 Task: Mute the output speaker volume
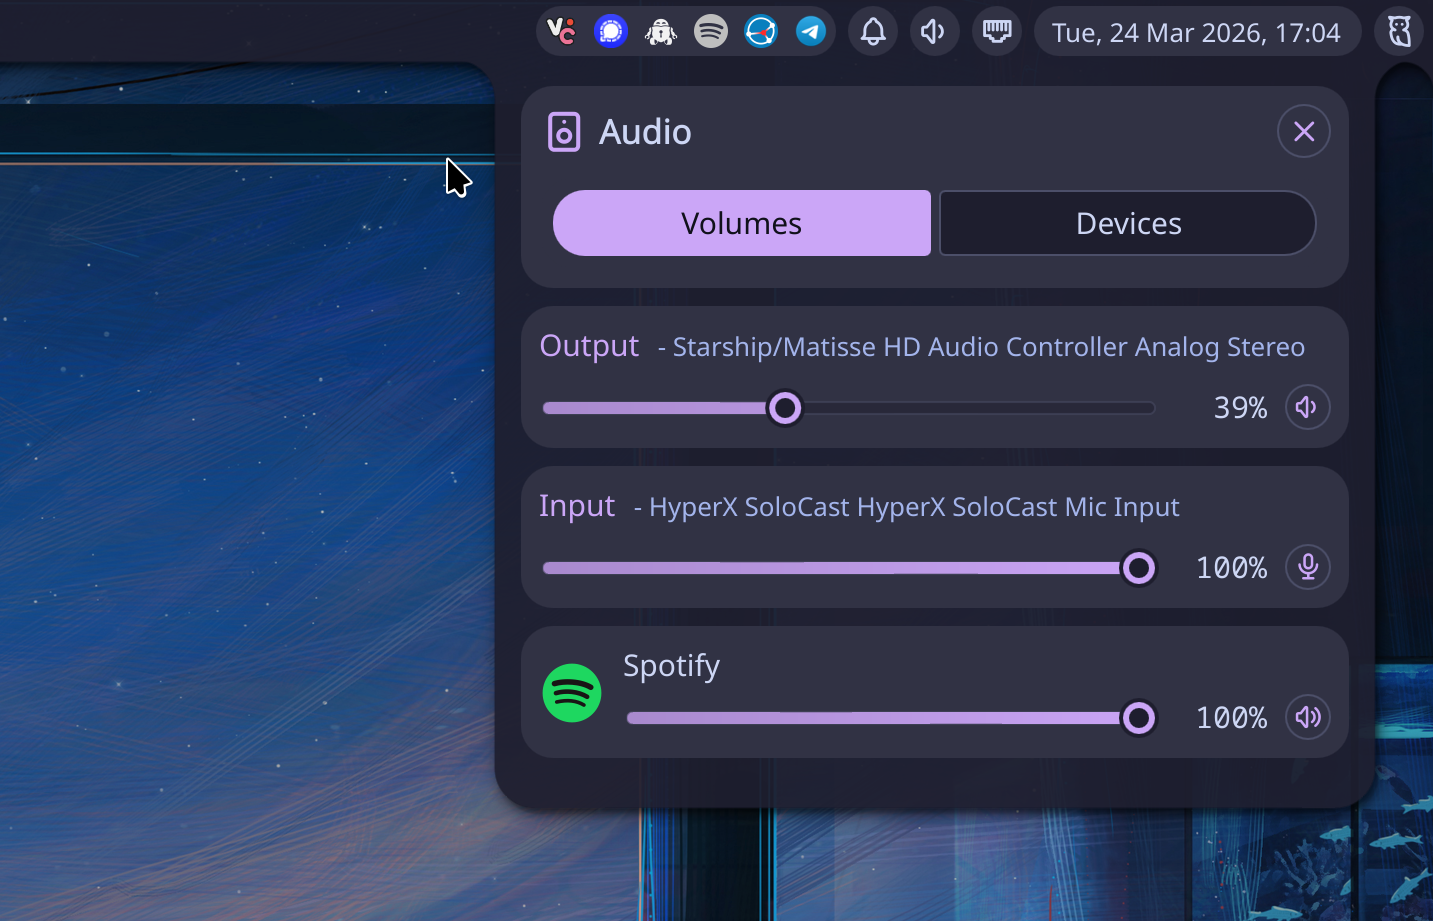1307,407
